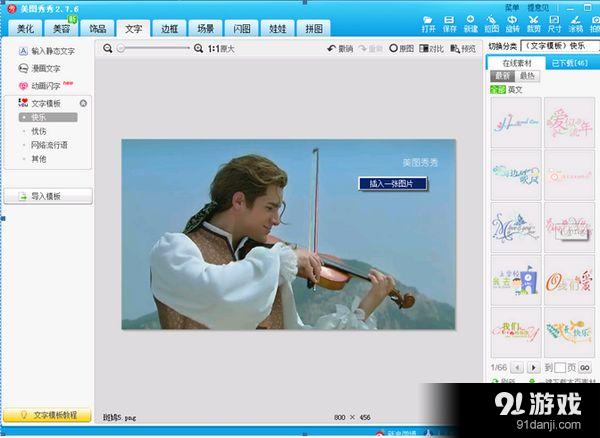This screenshot has width=600, height=438.
Task: Choose 漫画文字 comic text option
Action: 39,68
